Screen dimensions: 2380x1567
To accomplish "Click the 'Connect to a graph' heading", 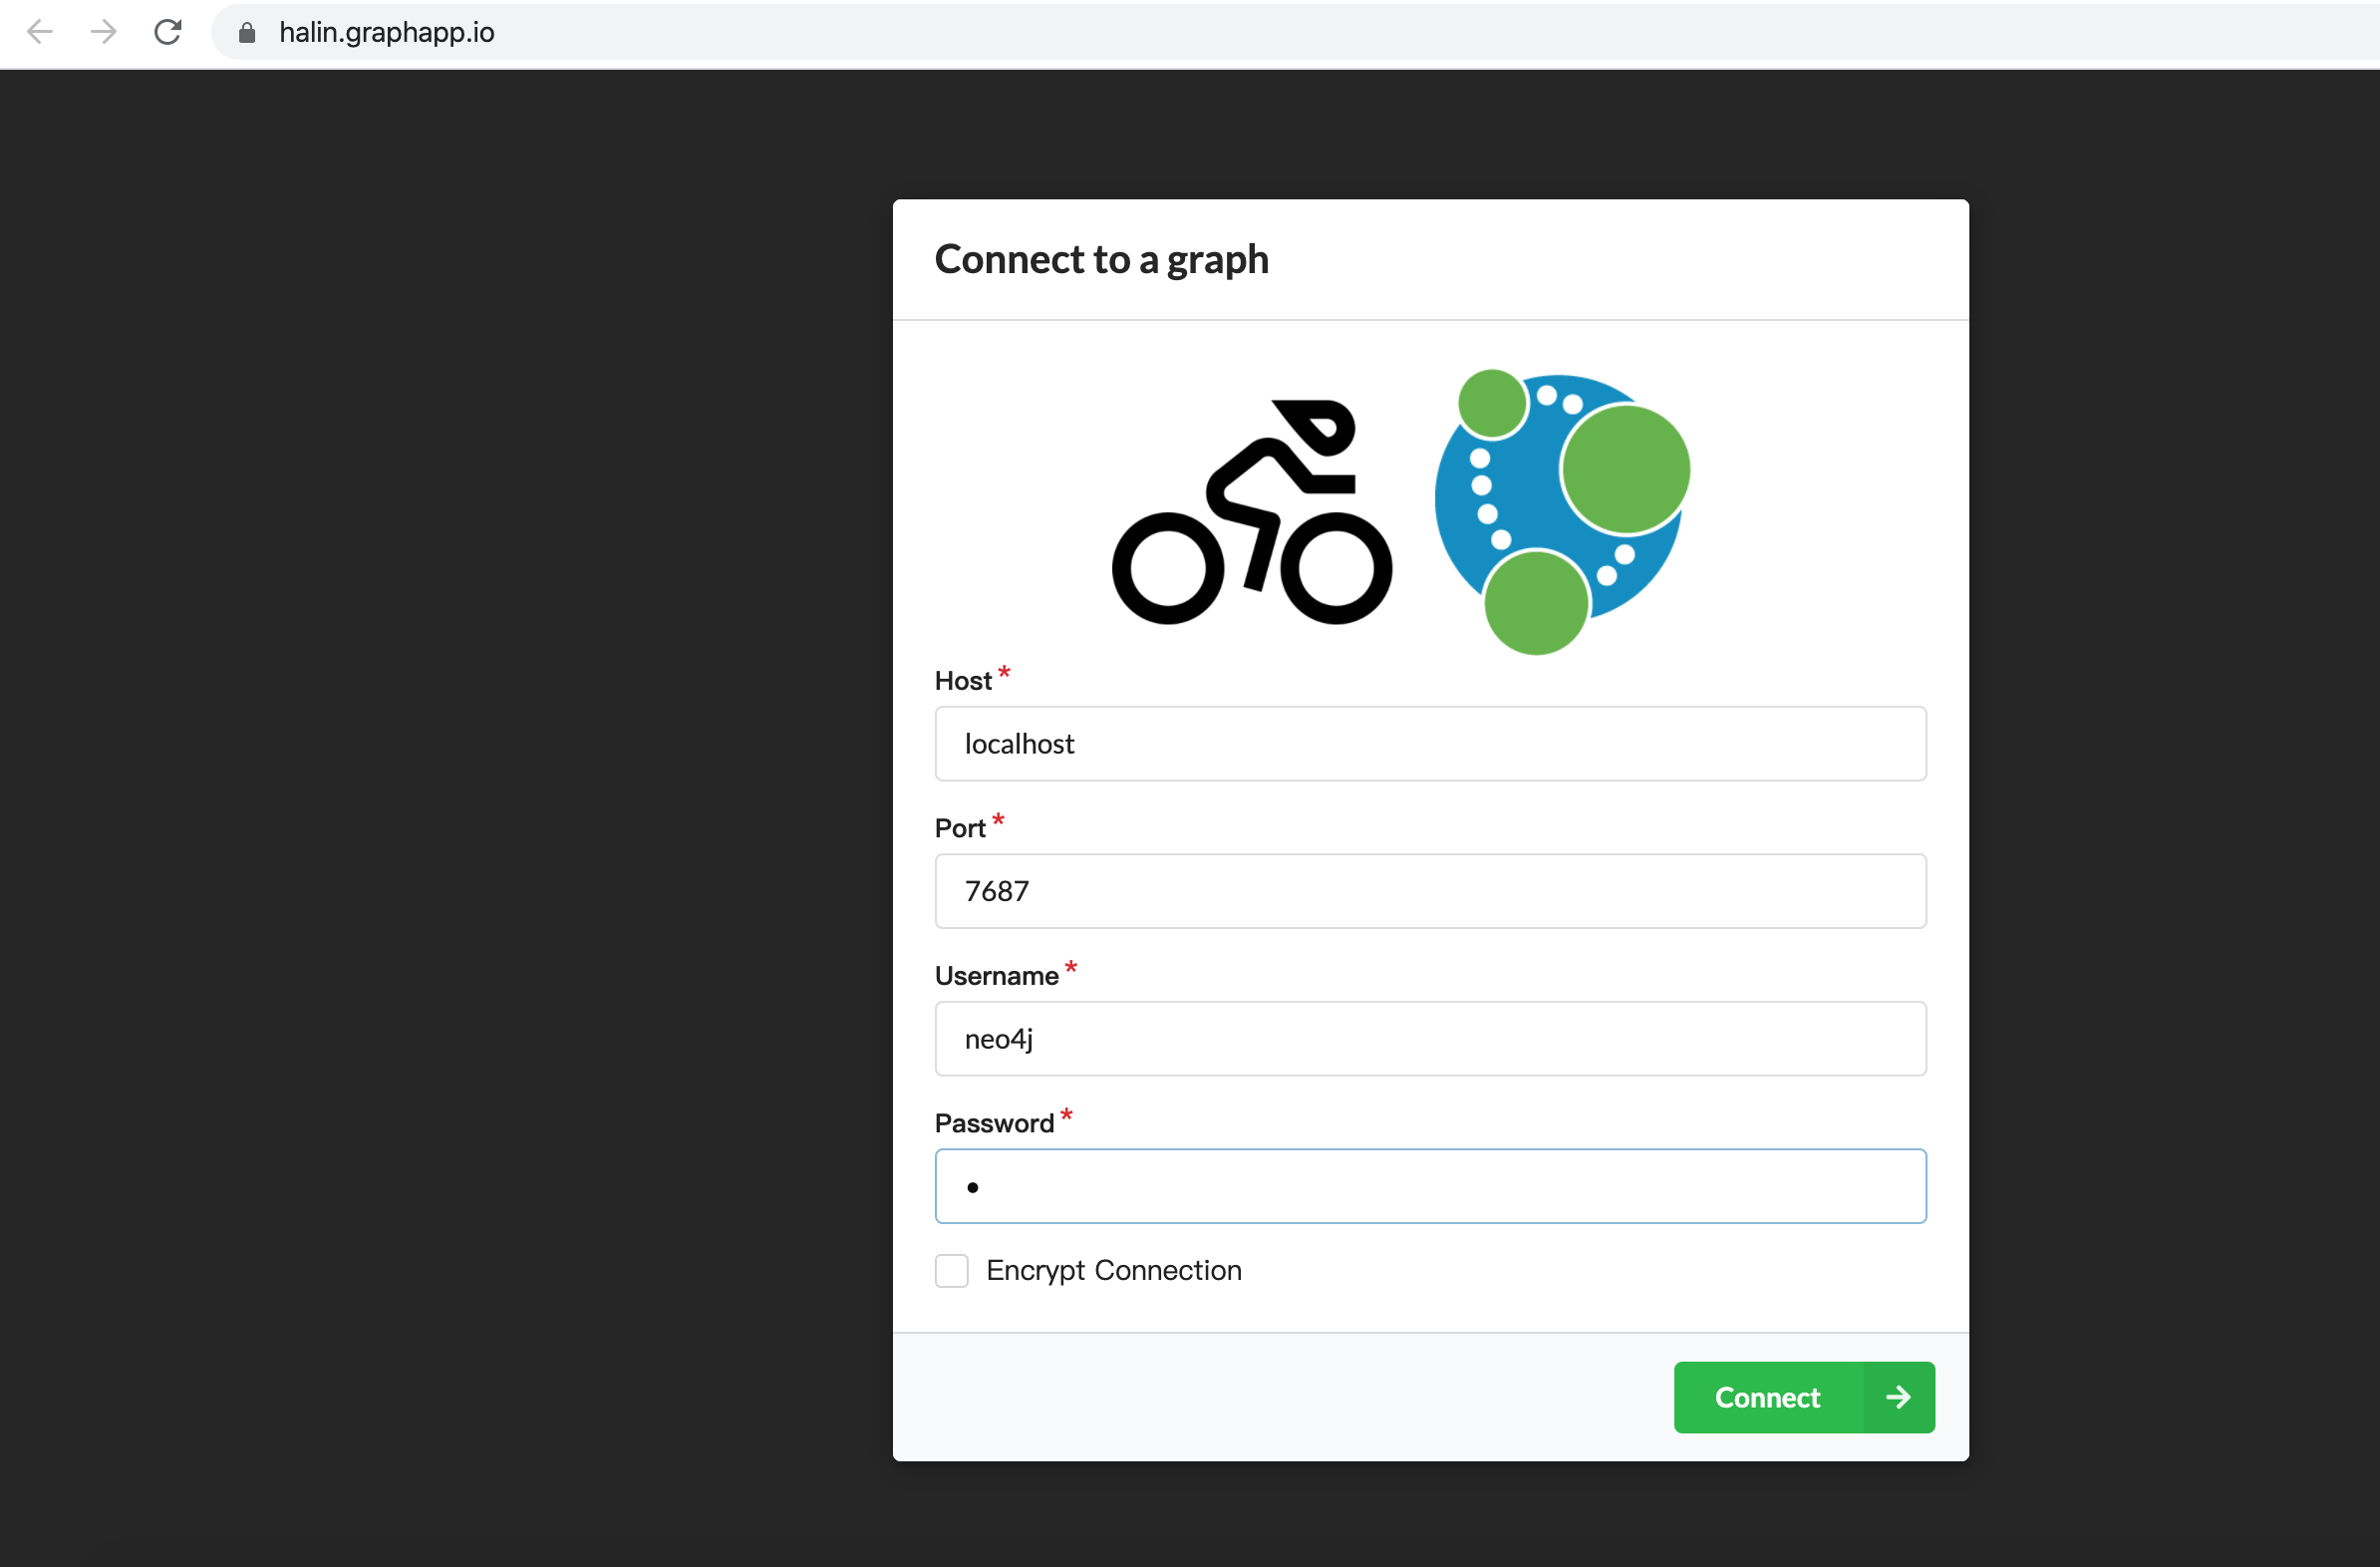I will (x=1102, y=260).
